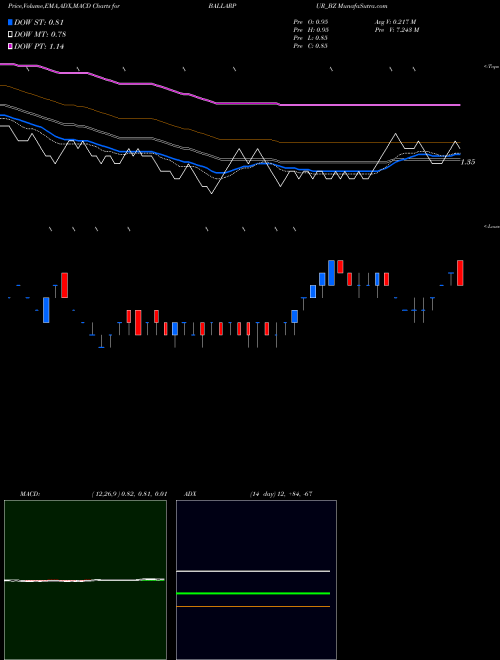Image resolution: width=500 pixels, height=660 pixels.
Task: Open the 'UR_BZ MunafaSutra.com' header text
Action: point(354,6)
